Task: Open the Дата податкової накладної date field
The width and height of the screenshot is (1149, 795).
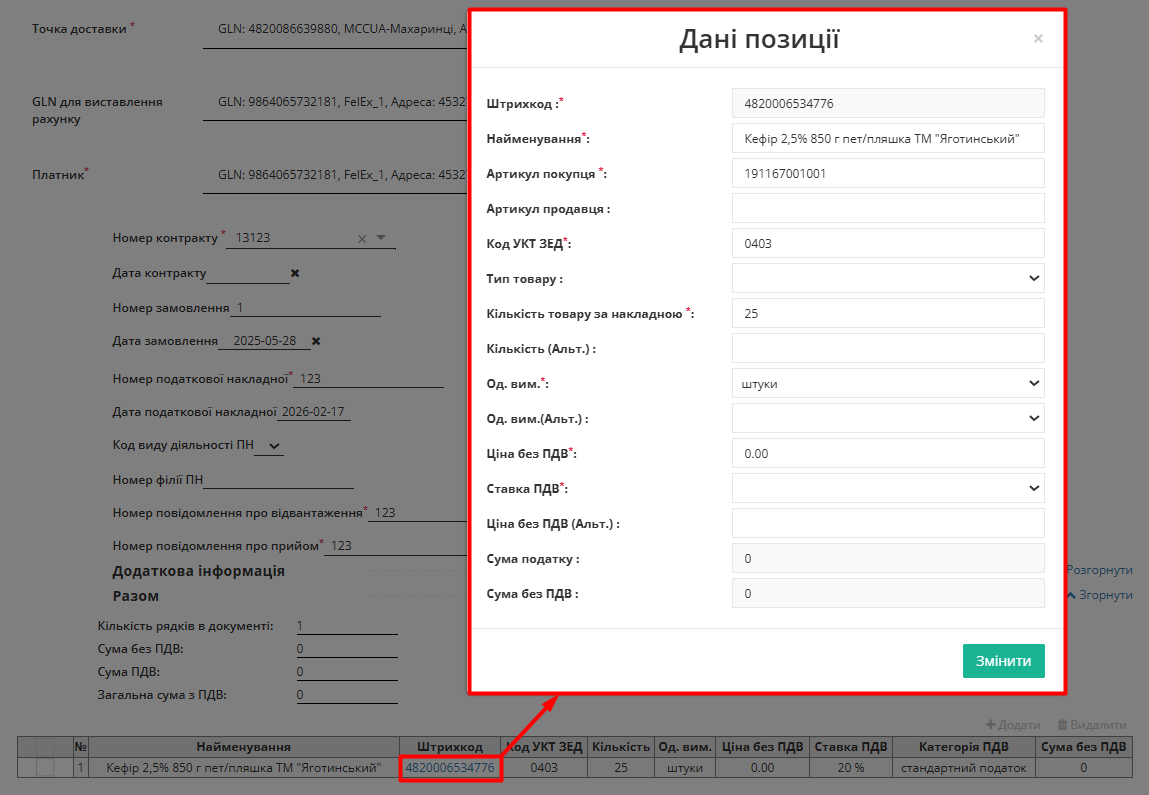Action: pyautogui.click(x=314, y=412)
